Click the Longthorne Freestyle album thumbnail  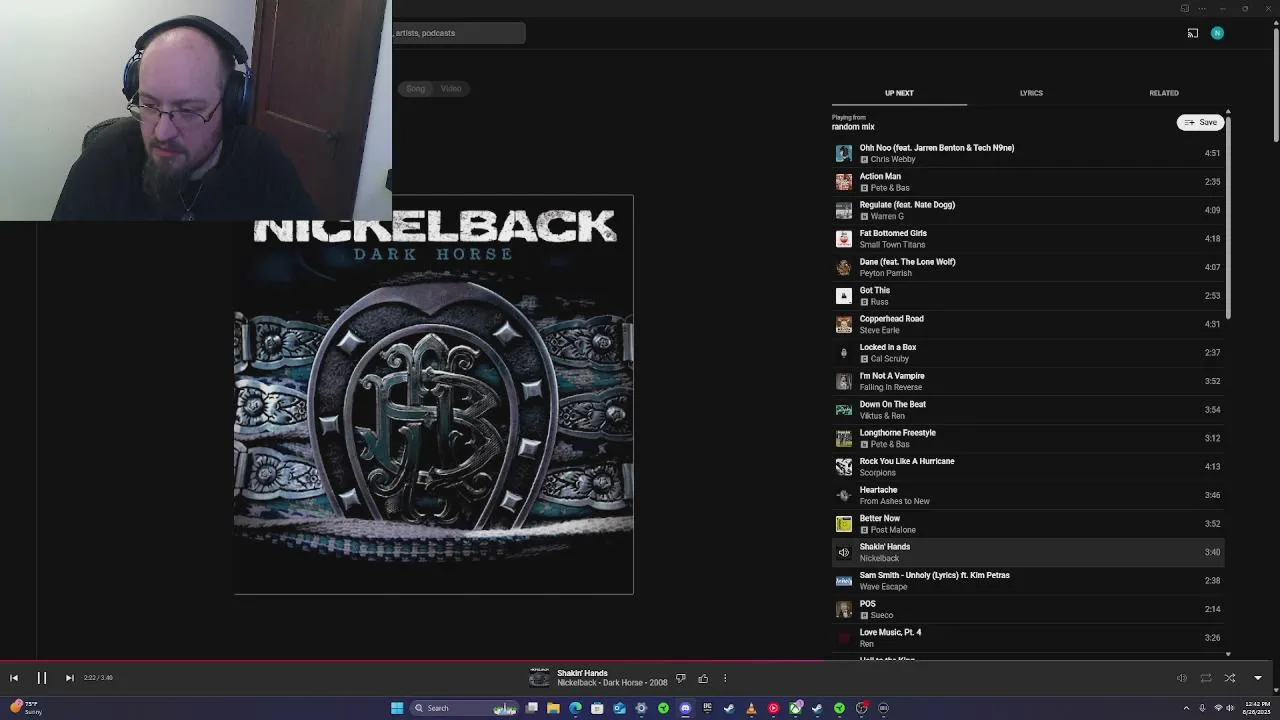[x=844, y=438]
